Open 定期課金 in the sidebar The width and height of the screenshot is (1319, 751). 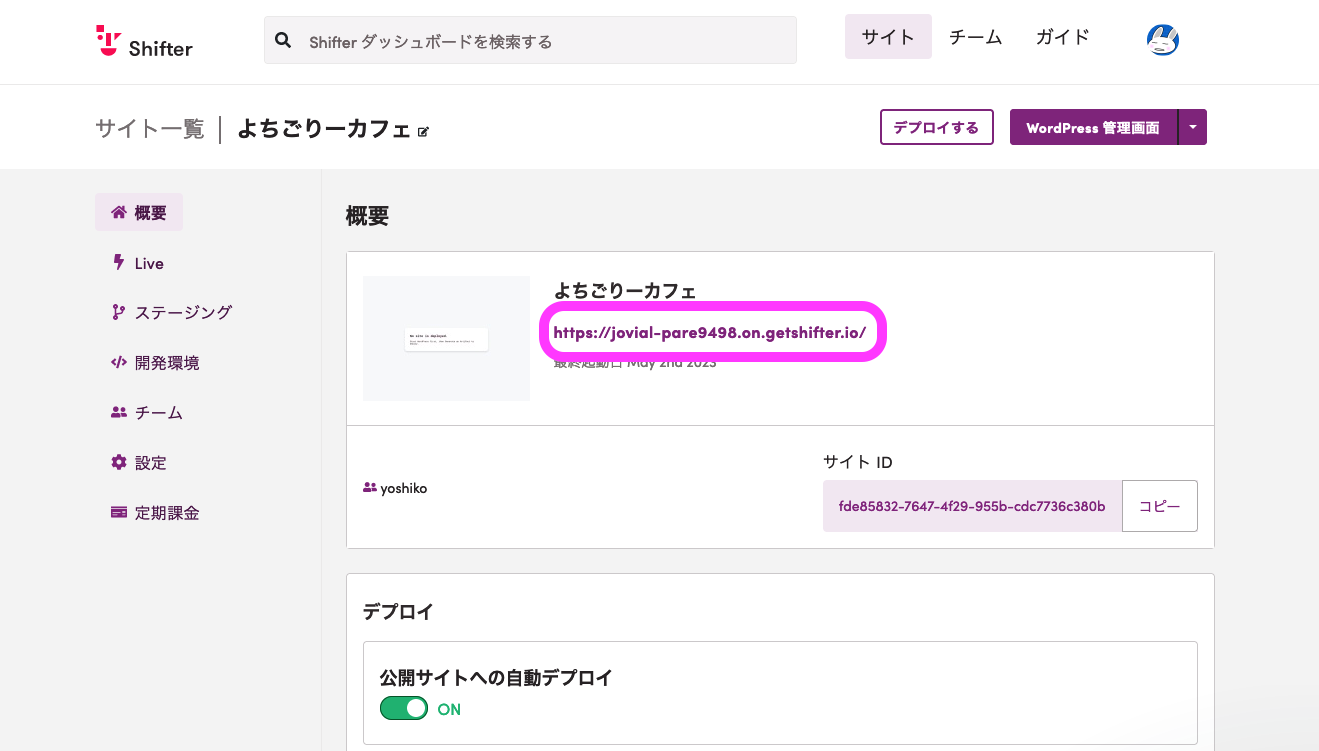click(x=155, y=512)
